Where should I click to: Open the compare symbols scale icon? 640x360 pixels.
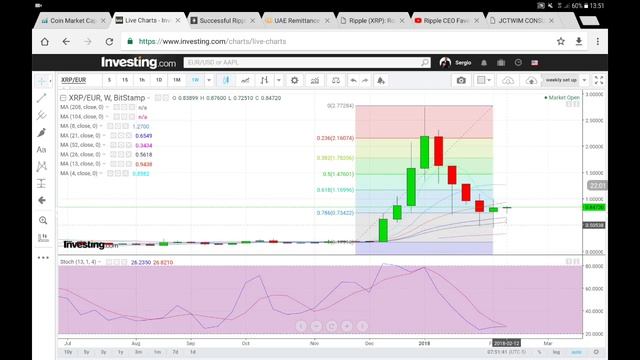[336, 80]
